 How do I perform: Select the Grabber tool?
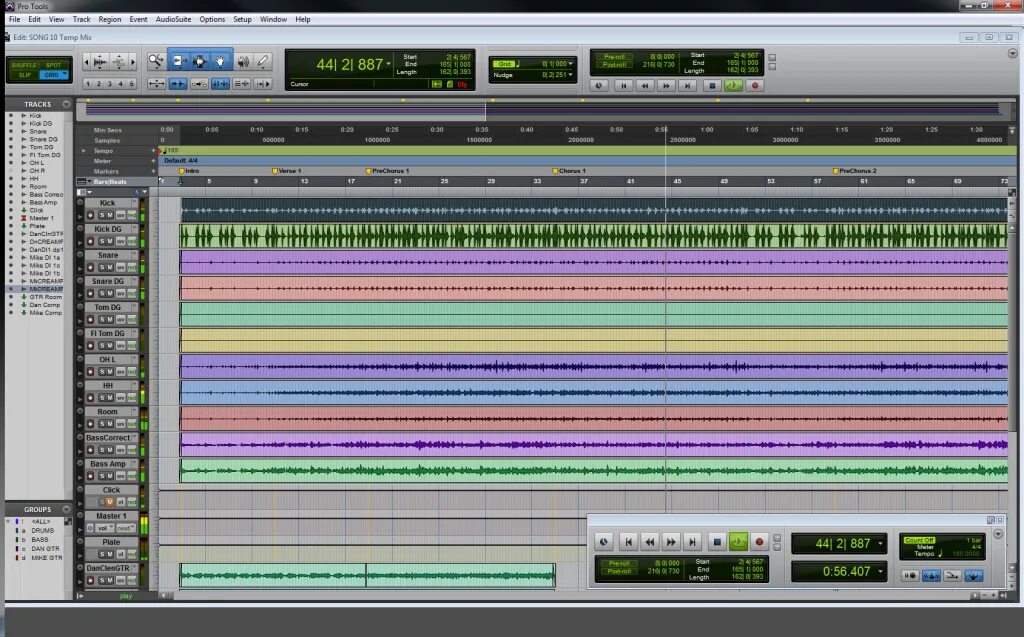[220, 61]
